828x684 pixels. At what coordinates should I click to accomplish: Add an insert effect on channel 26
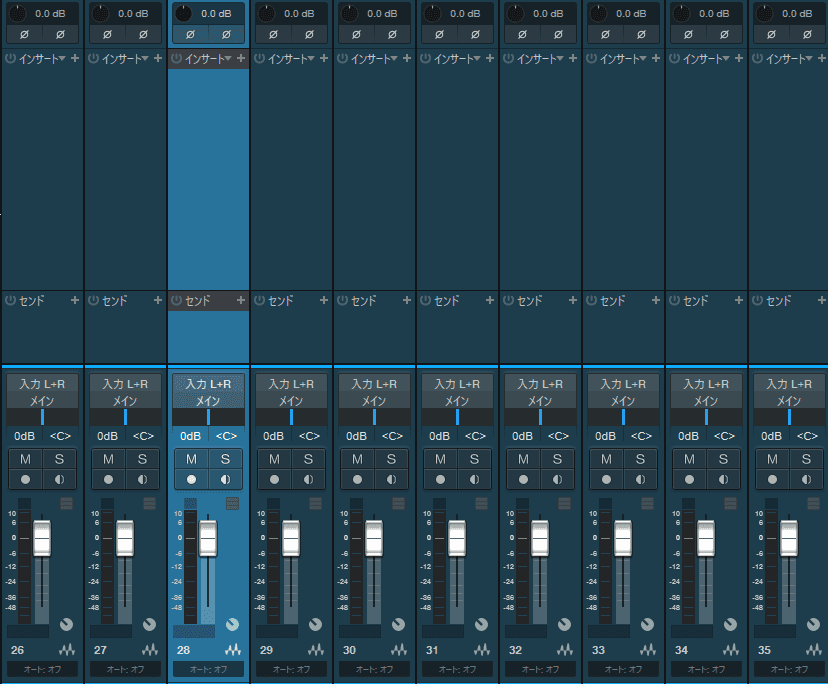(x=75, y=58)
